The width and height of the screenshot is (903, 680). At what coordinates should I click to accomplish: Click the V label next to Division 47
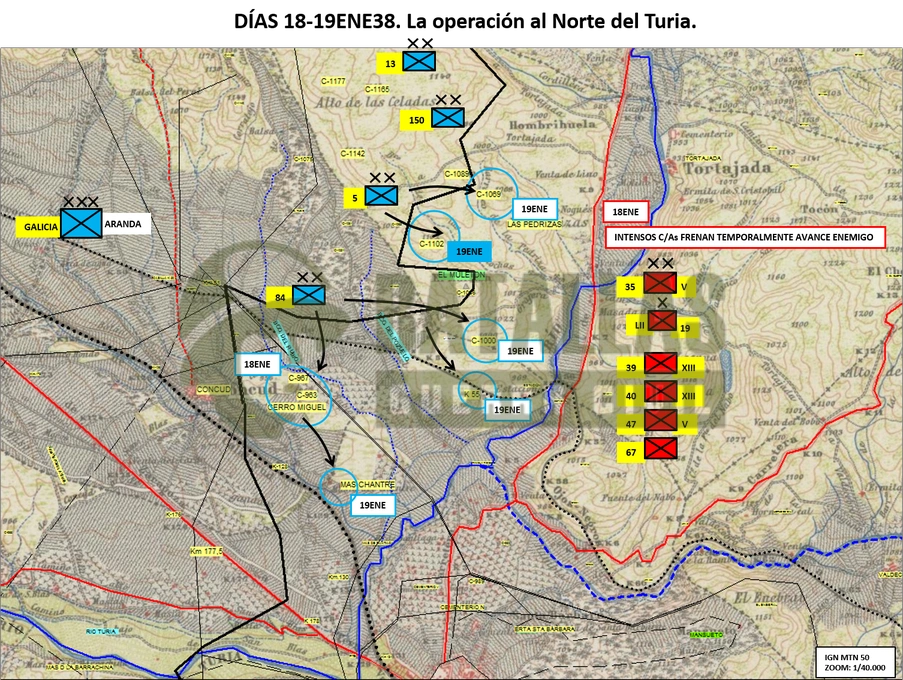pyautogui.click(x=685, y=424)
